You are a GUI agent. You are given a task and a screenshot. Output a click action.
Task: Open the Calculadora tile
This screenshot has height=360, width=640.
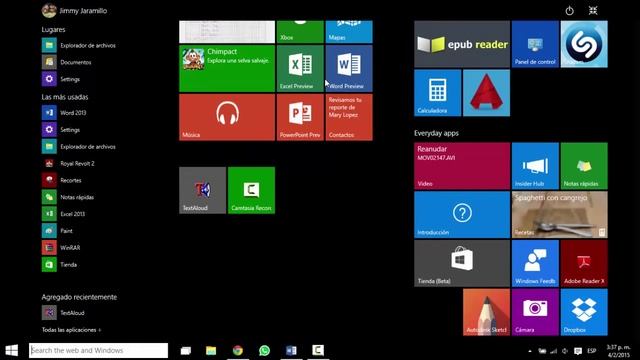(x=438, y=93)
